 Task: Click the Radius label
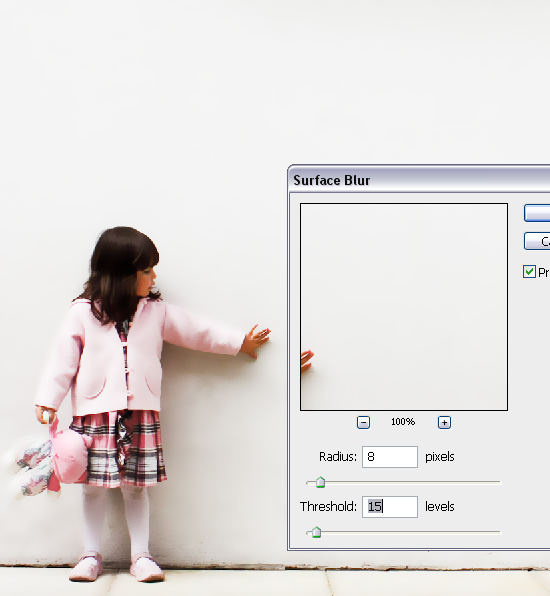point(338,457)
